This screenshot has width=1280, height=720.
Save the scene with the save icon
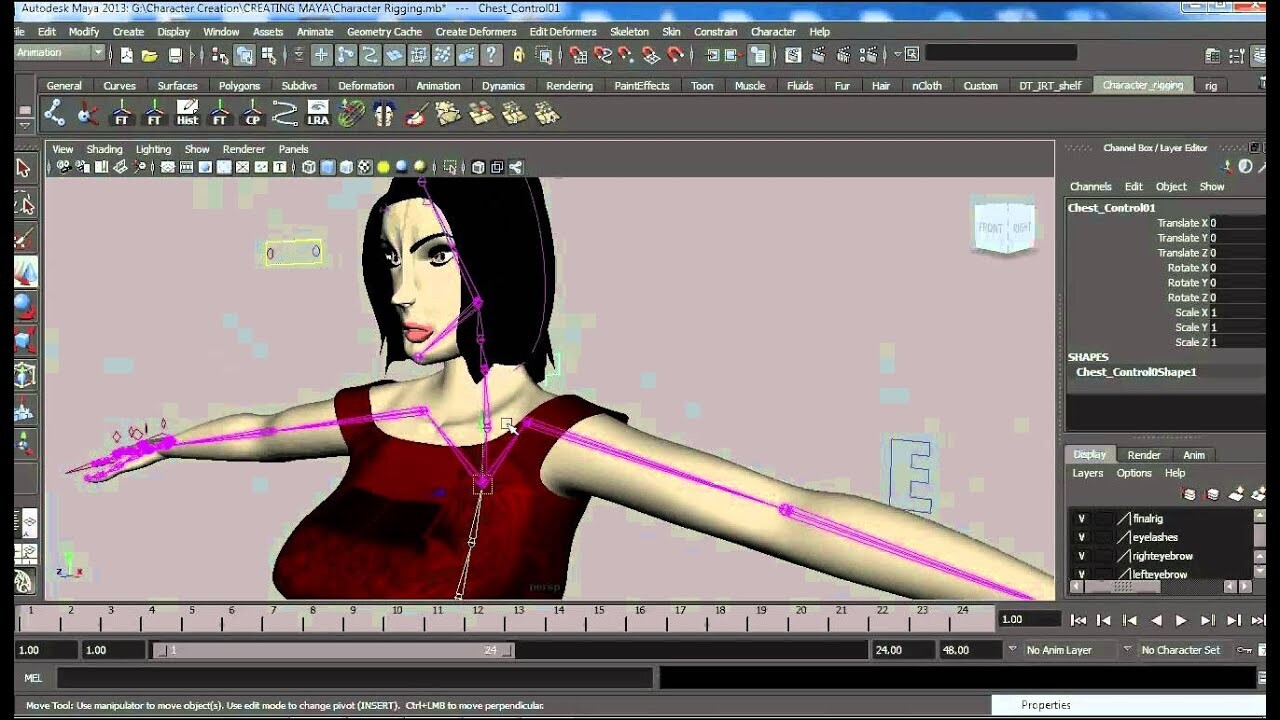[x=173, y=56]
